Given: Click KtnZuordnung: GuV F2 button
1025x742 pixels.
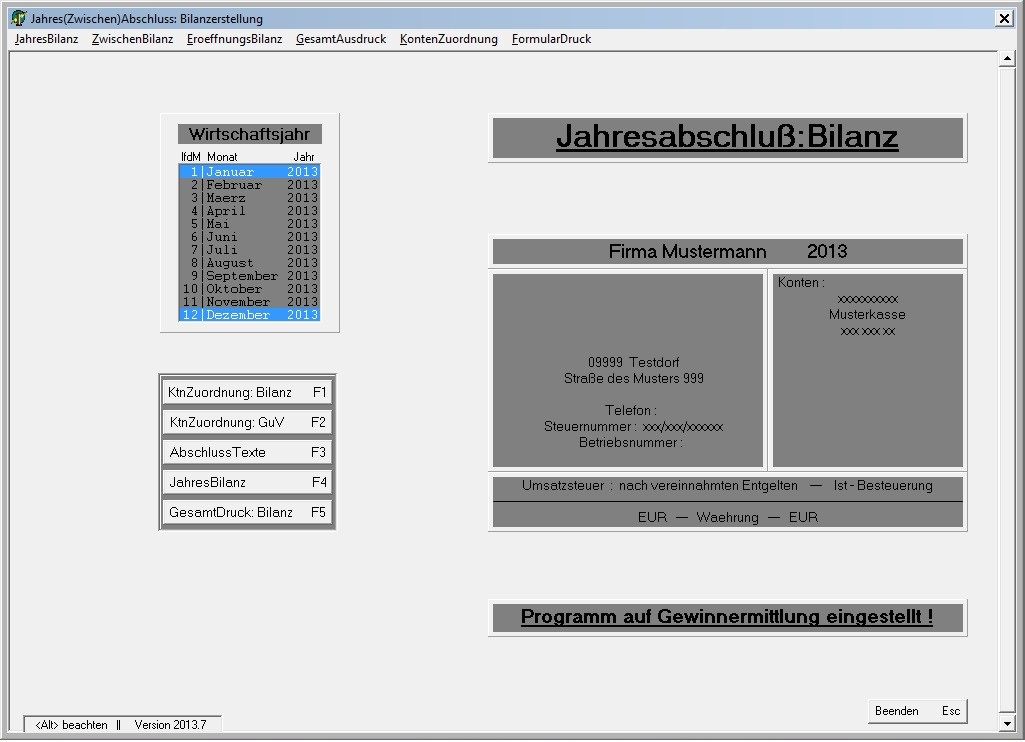Looking at the screenshot, I should point(247,422).
